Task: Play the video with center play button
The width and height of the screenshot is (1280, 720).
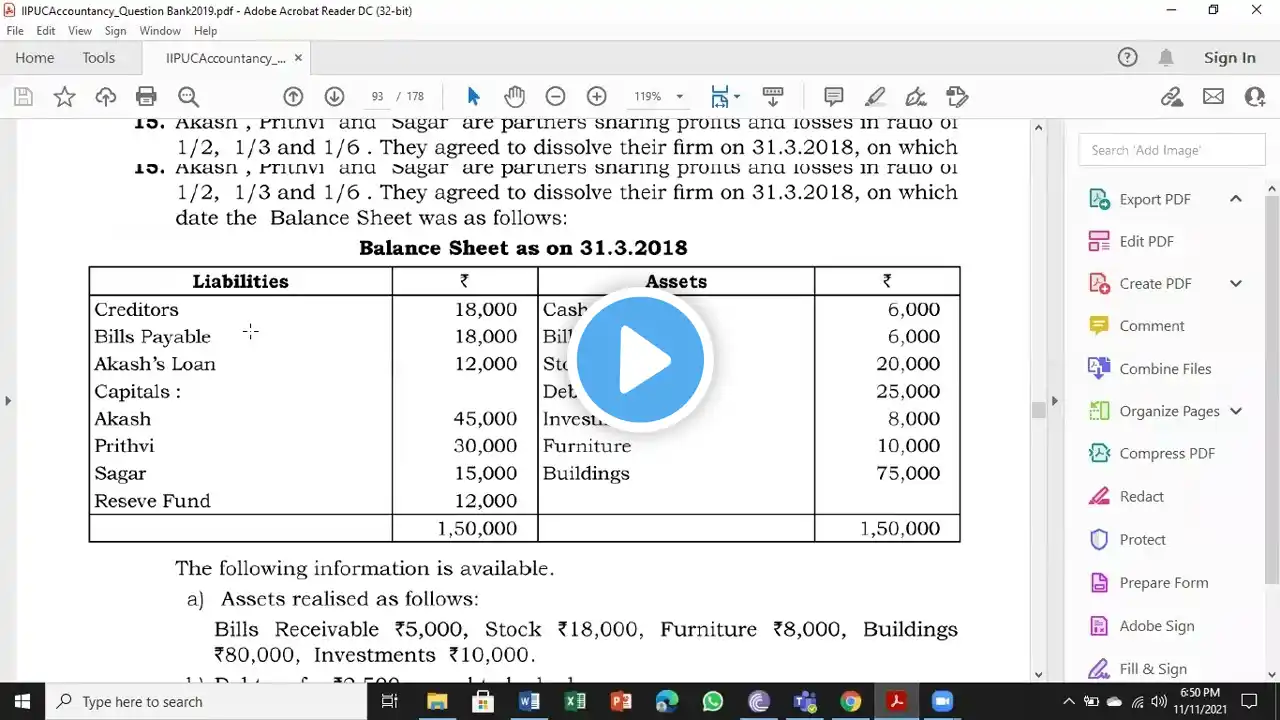Action: point(640,360)
